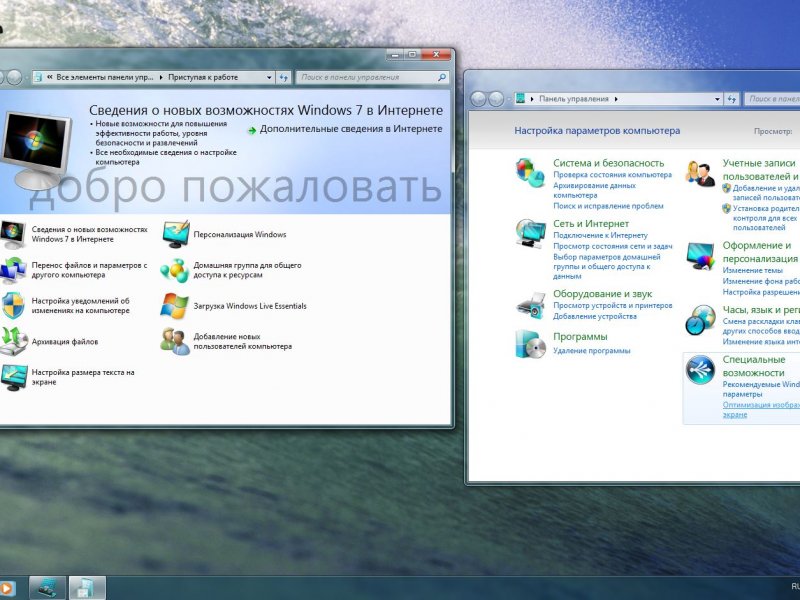800x600 pixels.
Task: Focus the 'Поиск в панели управления' search field
Action: pyautogui.click(x=372, y=78)
